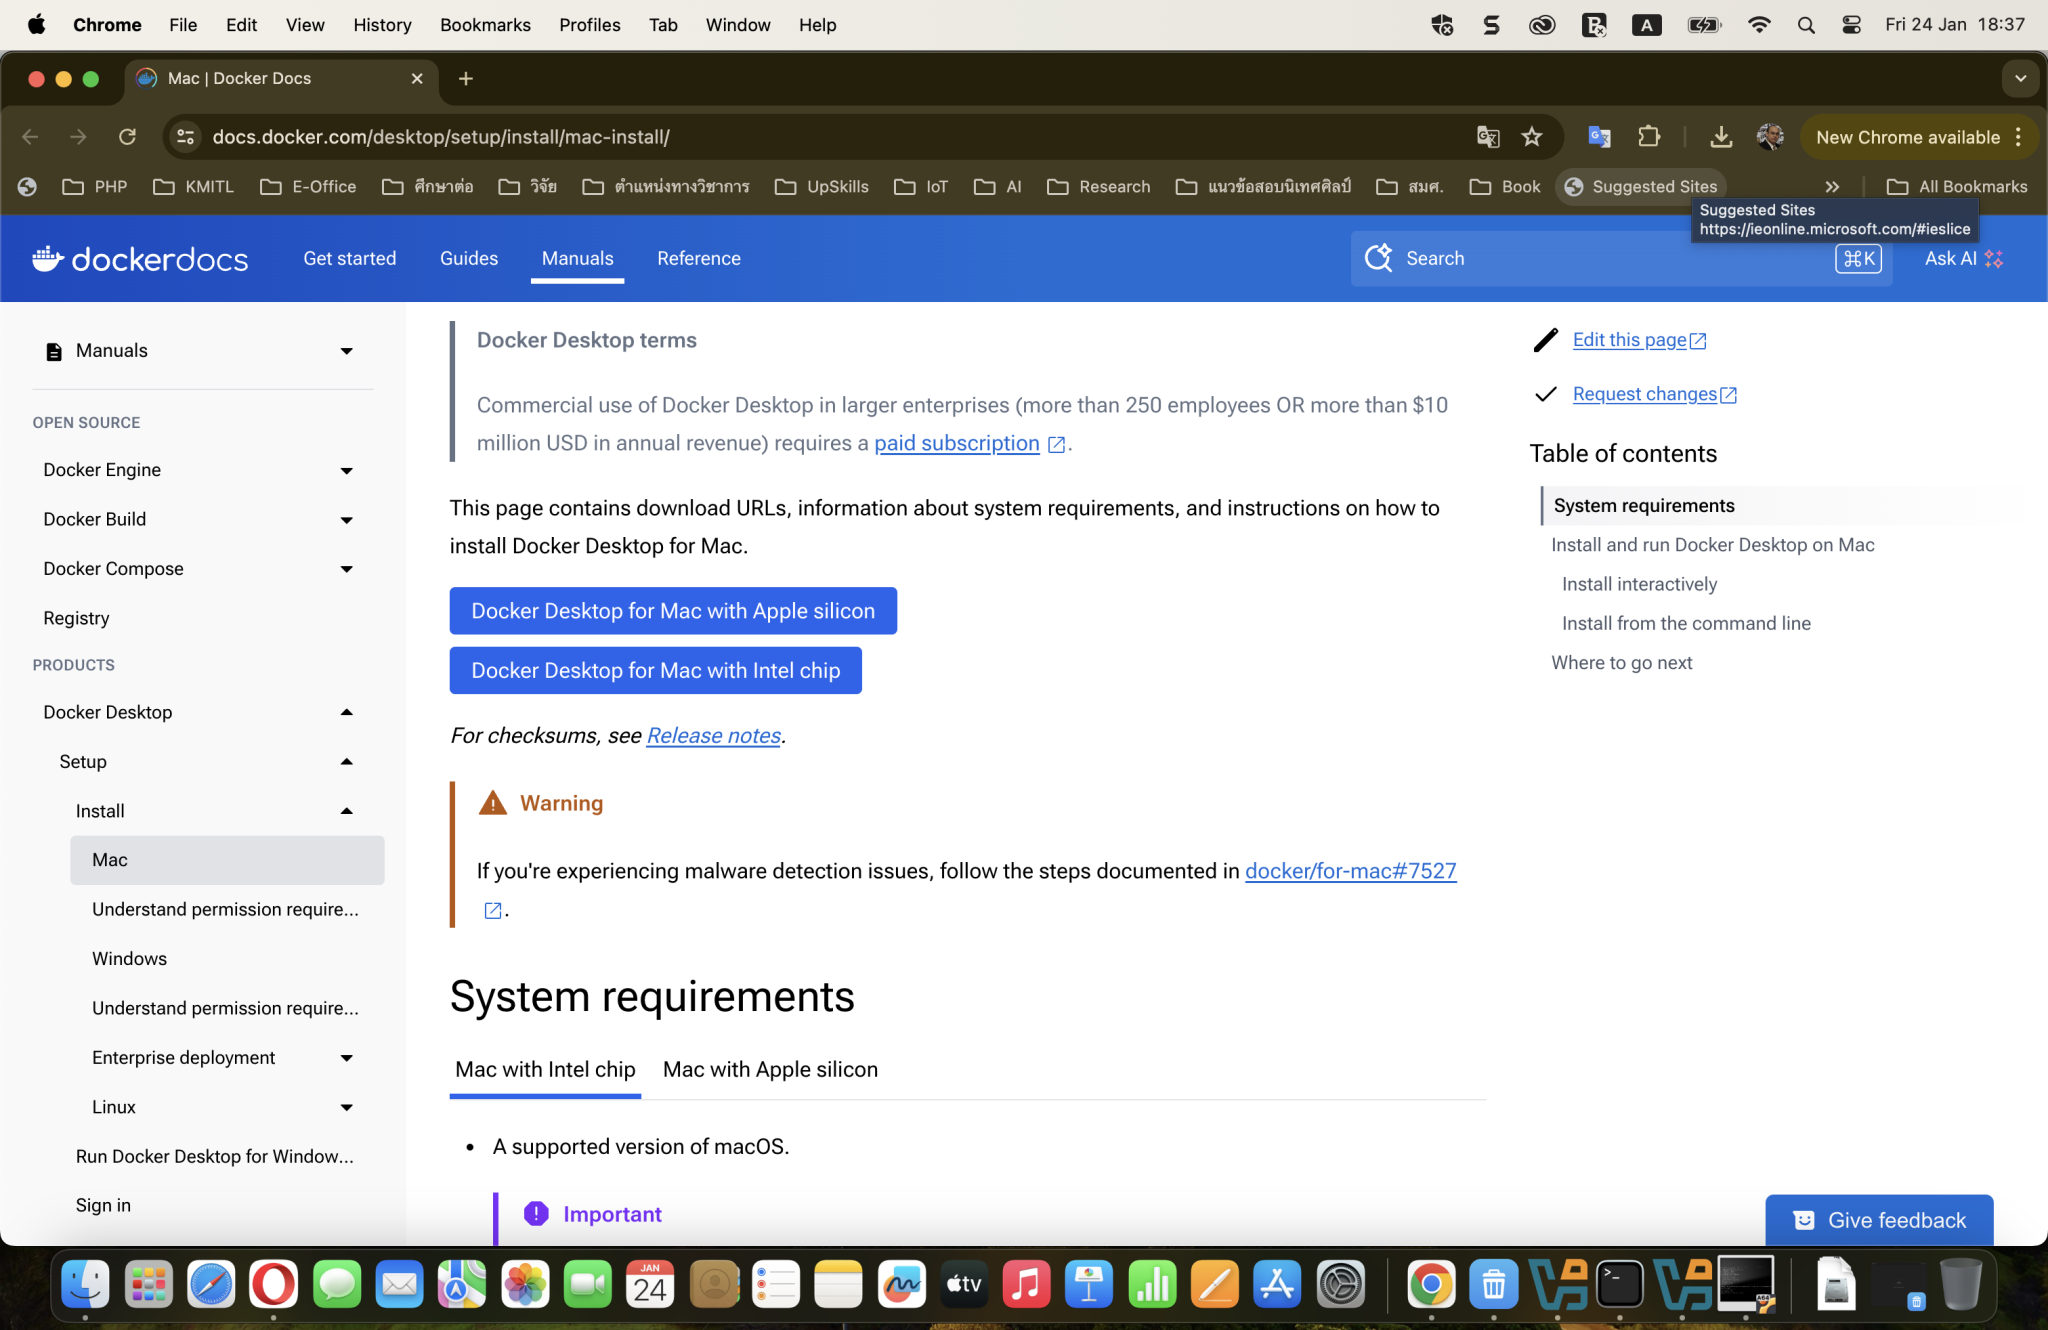Click the dockerdocs whale logo
The width and height of the screenshot is (2048, 1330).
pyautogui.click(x=46, y=259)
